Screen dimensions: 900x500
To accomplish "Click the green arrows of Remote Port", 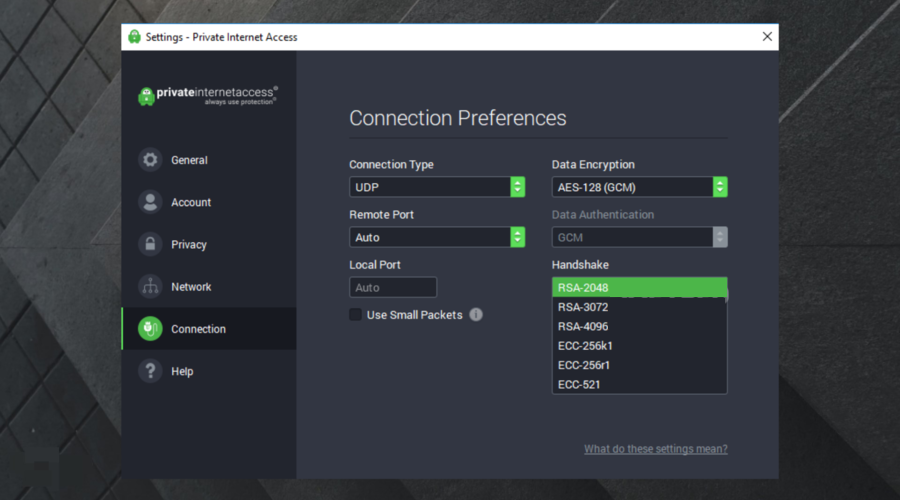I will 518,237.
